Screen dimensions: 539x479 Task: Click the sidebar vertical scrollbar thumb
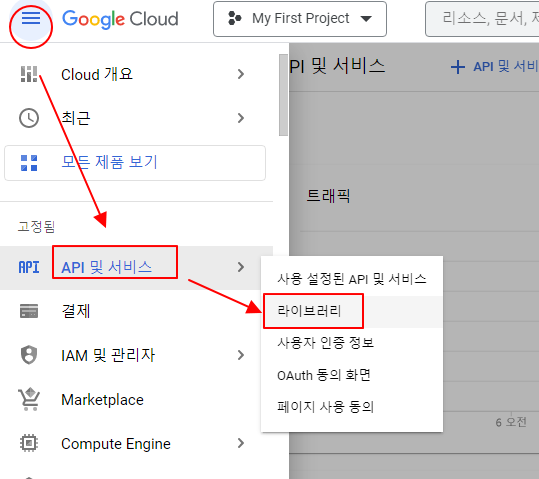click(283, 95)
